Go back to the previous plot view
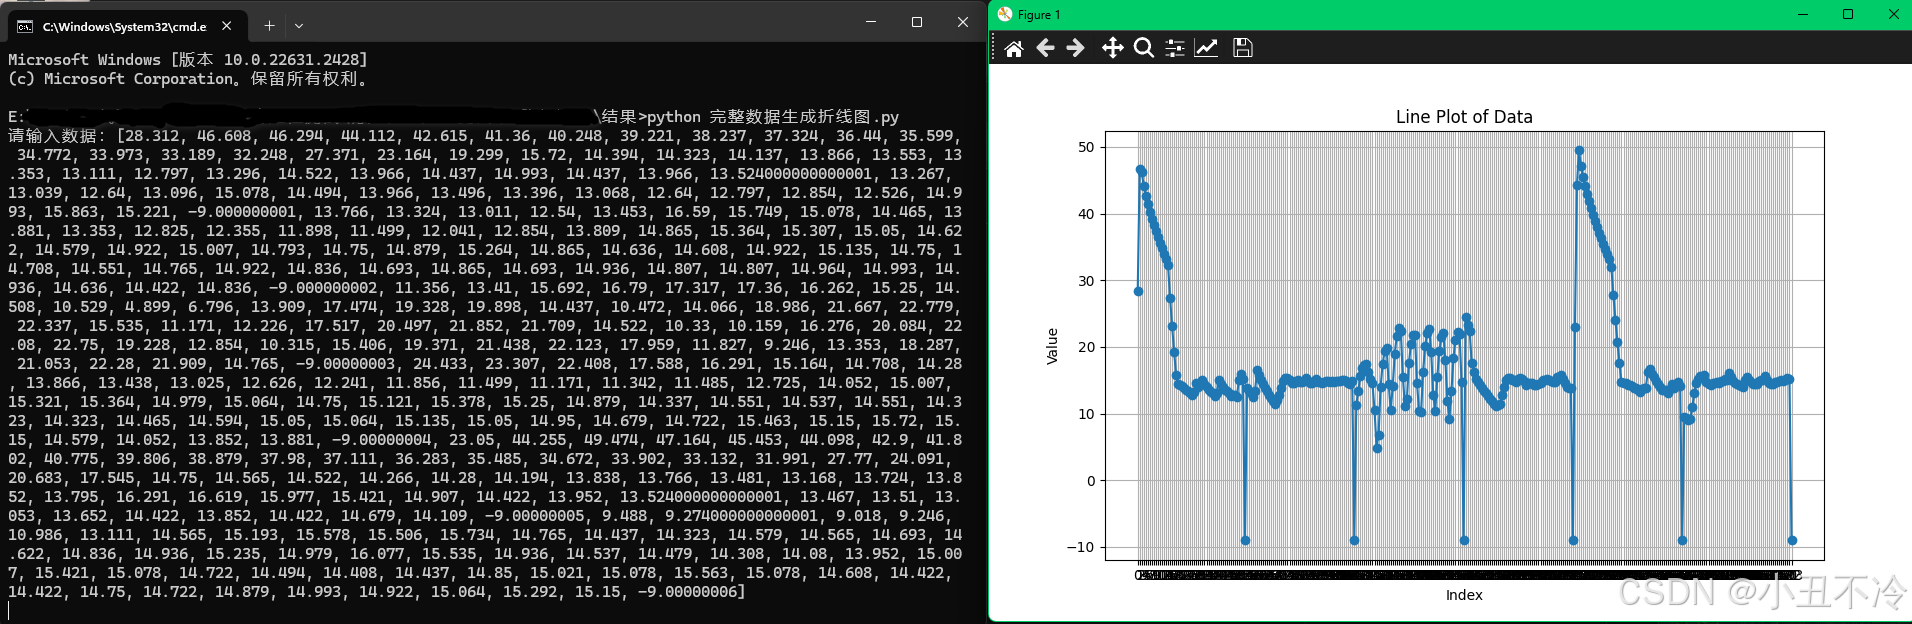 1045,48
